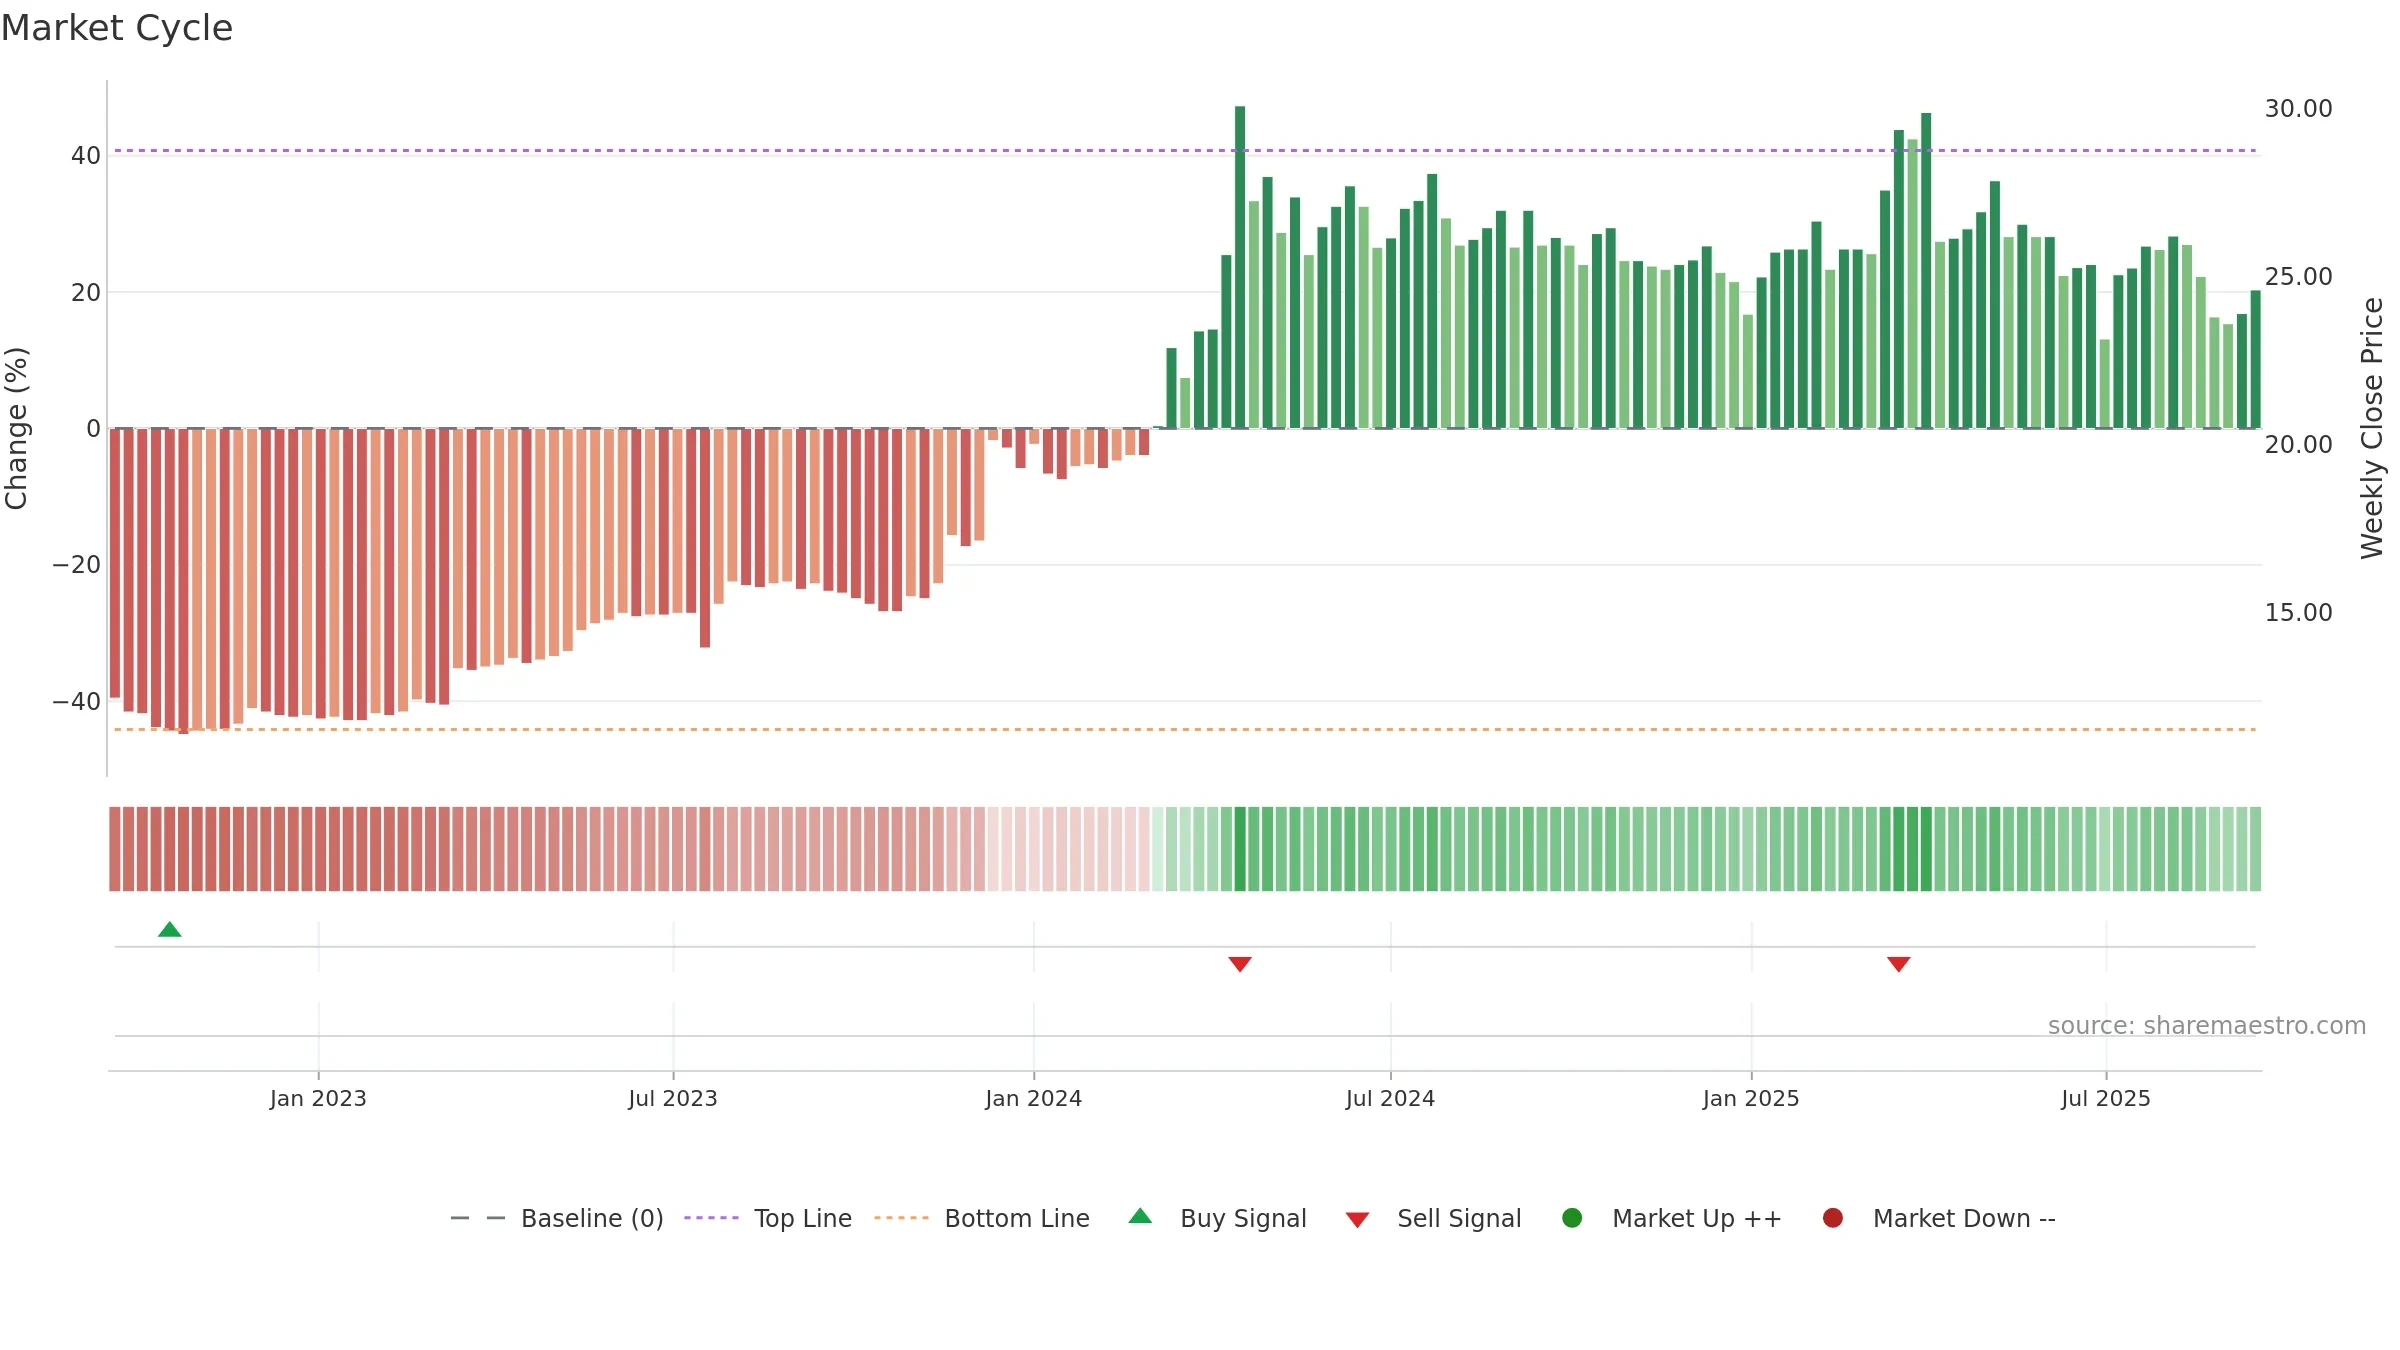Viewport: 2400px width, 1350px height.
Task: Click the 15.00 price tick label
Action: [2298, 613]
